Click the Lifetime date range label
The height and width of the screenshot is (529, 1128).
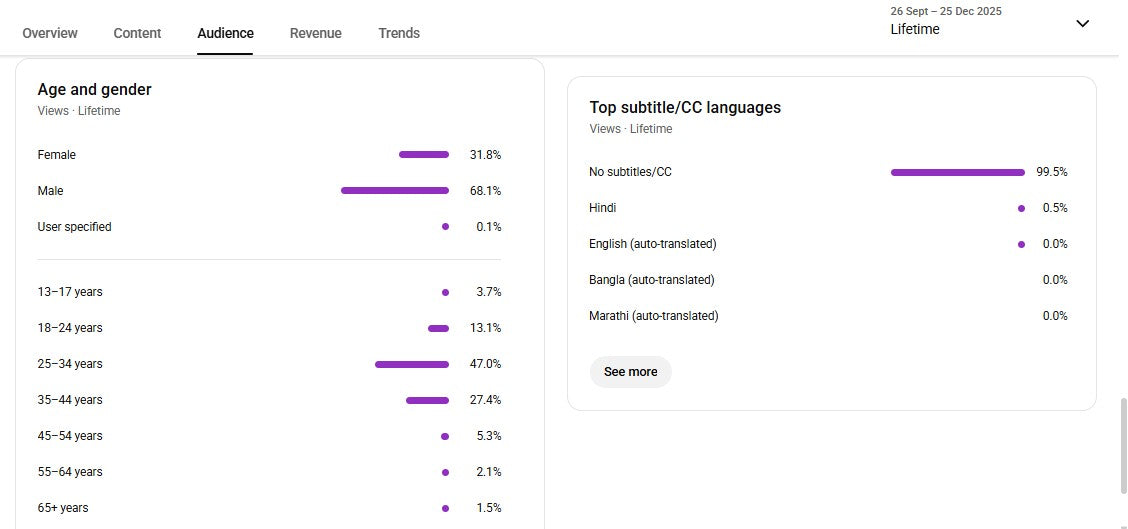click(915, 29)
